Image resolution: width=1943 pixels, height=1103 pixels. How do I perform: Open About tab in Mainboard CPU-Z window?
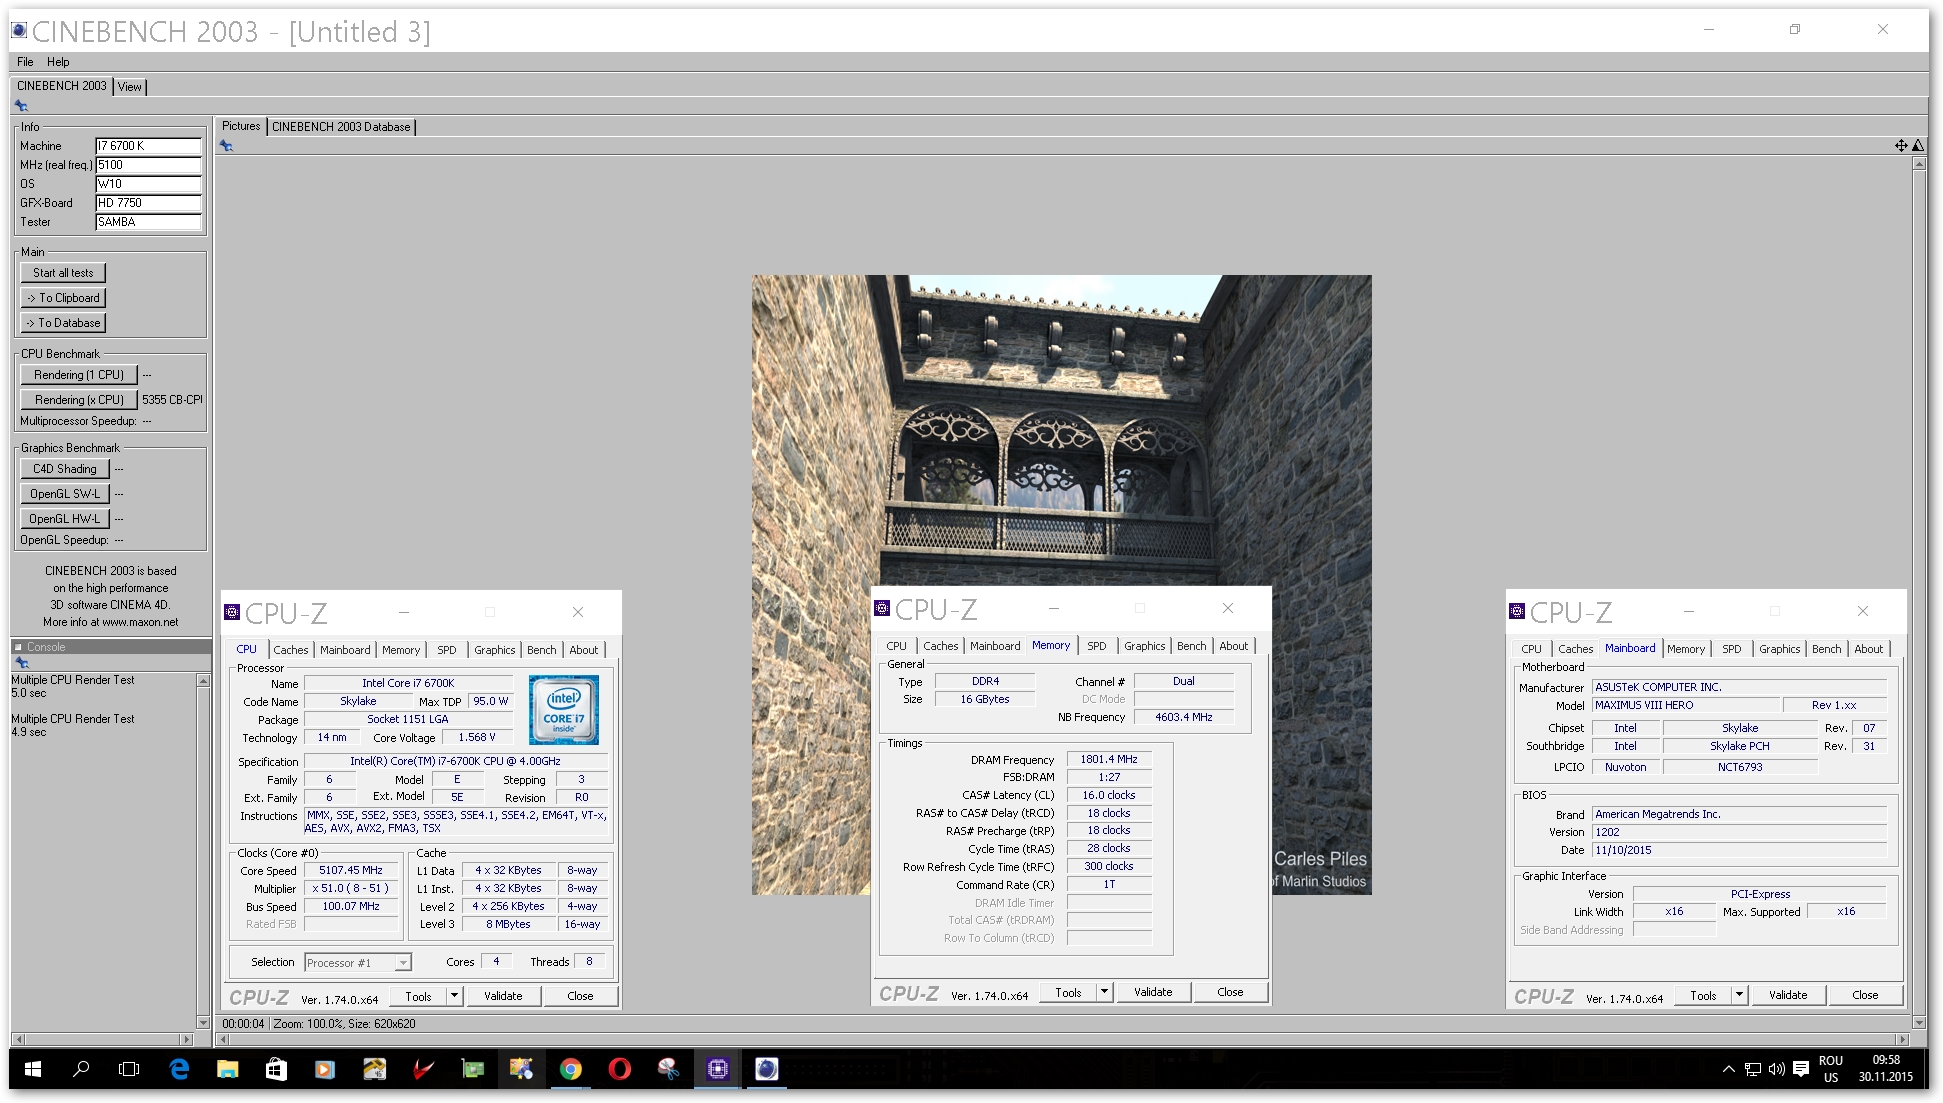click(1868, 649)
